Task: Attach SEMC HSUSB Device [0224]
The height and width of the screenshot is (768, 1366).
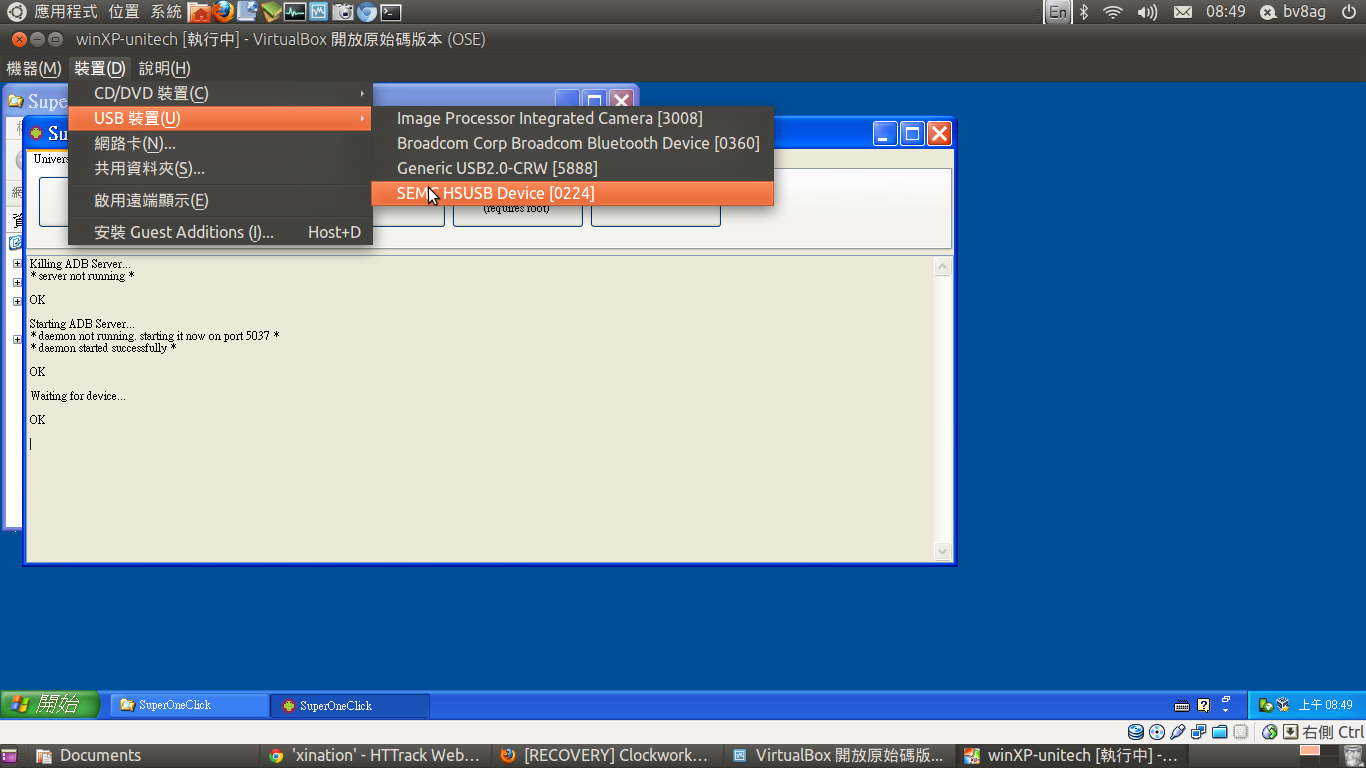Action: tap(572, 193)
